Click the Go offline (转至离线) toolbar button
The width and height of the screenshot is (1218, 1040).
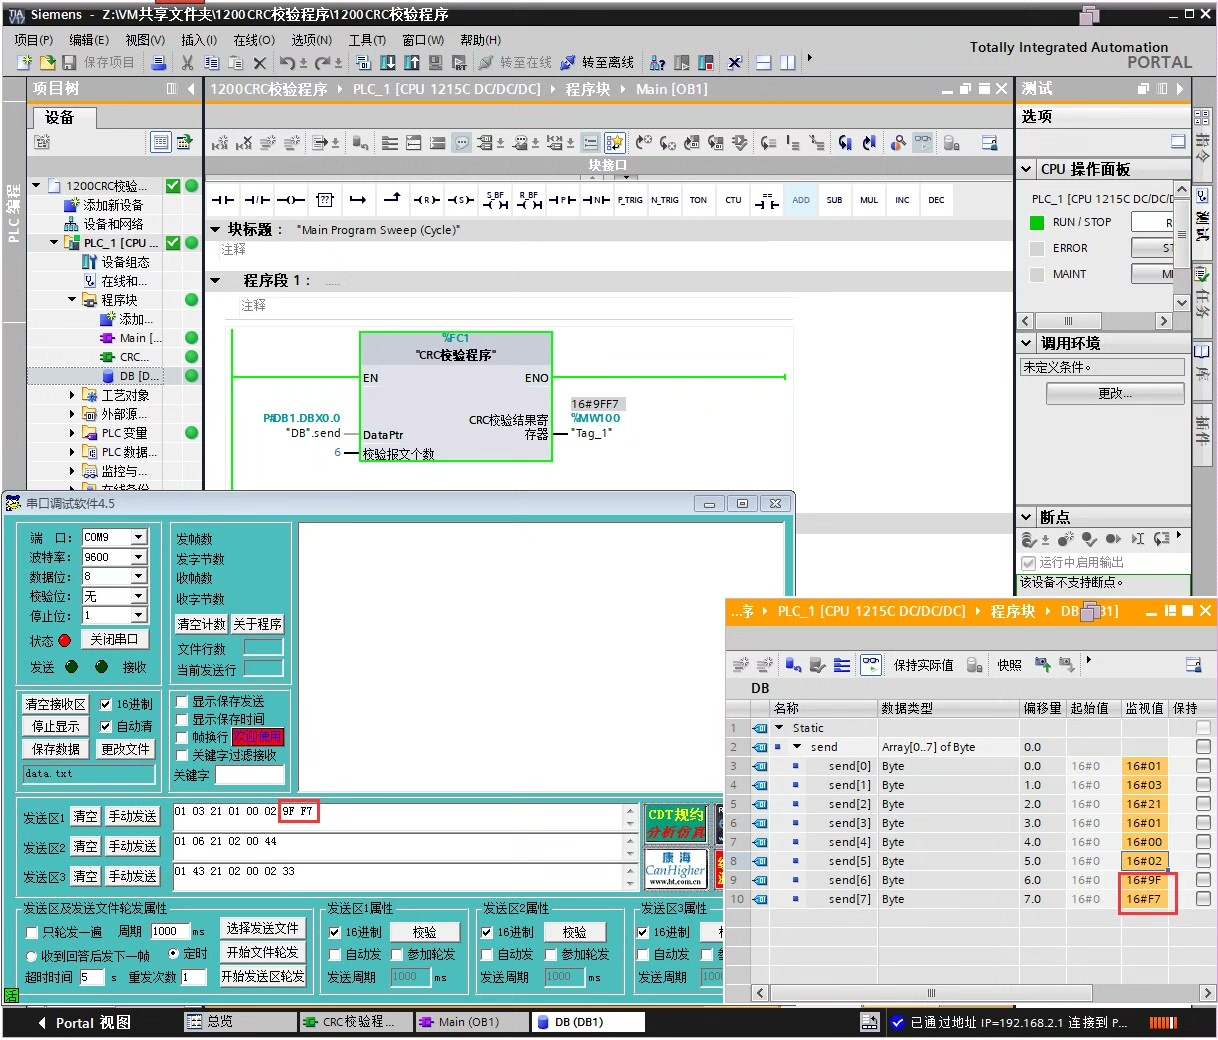pos(597,62)
